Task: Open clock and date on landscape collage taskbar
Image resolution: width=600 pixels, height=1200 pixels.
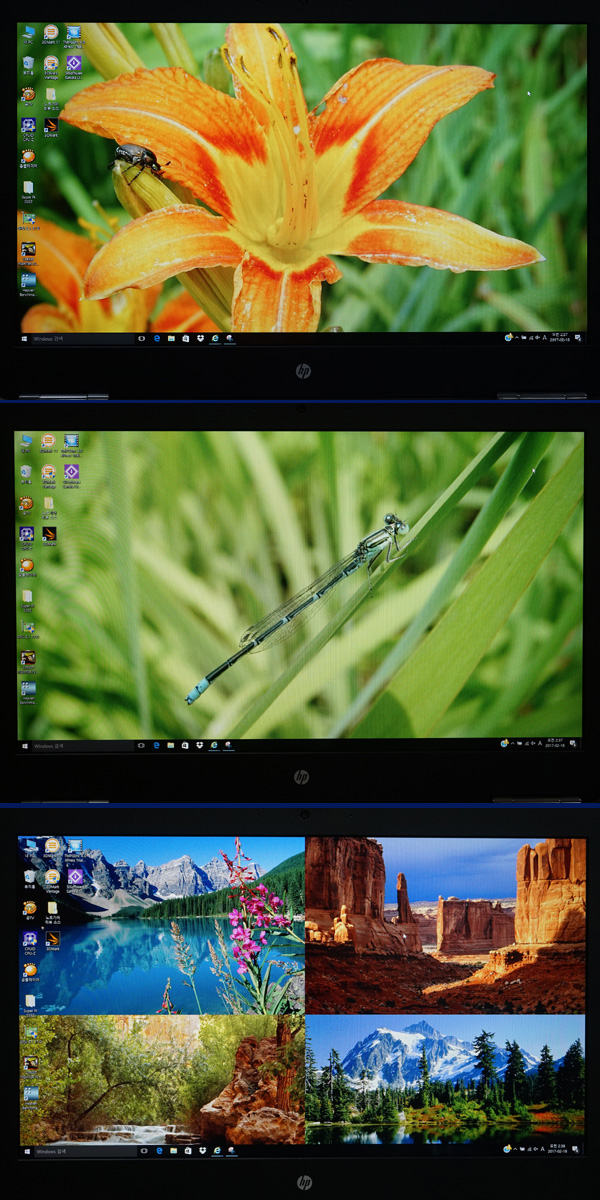Action: (x=558, y=1150)
